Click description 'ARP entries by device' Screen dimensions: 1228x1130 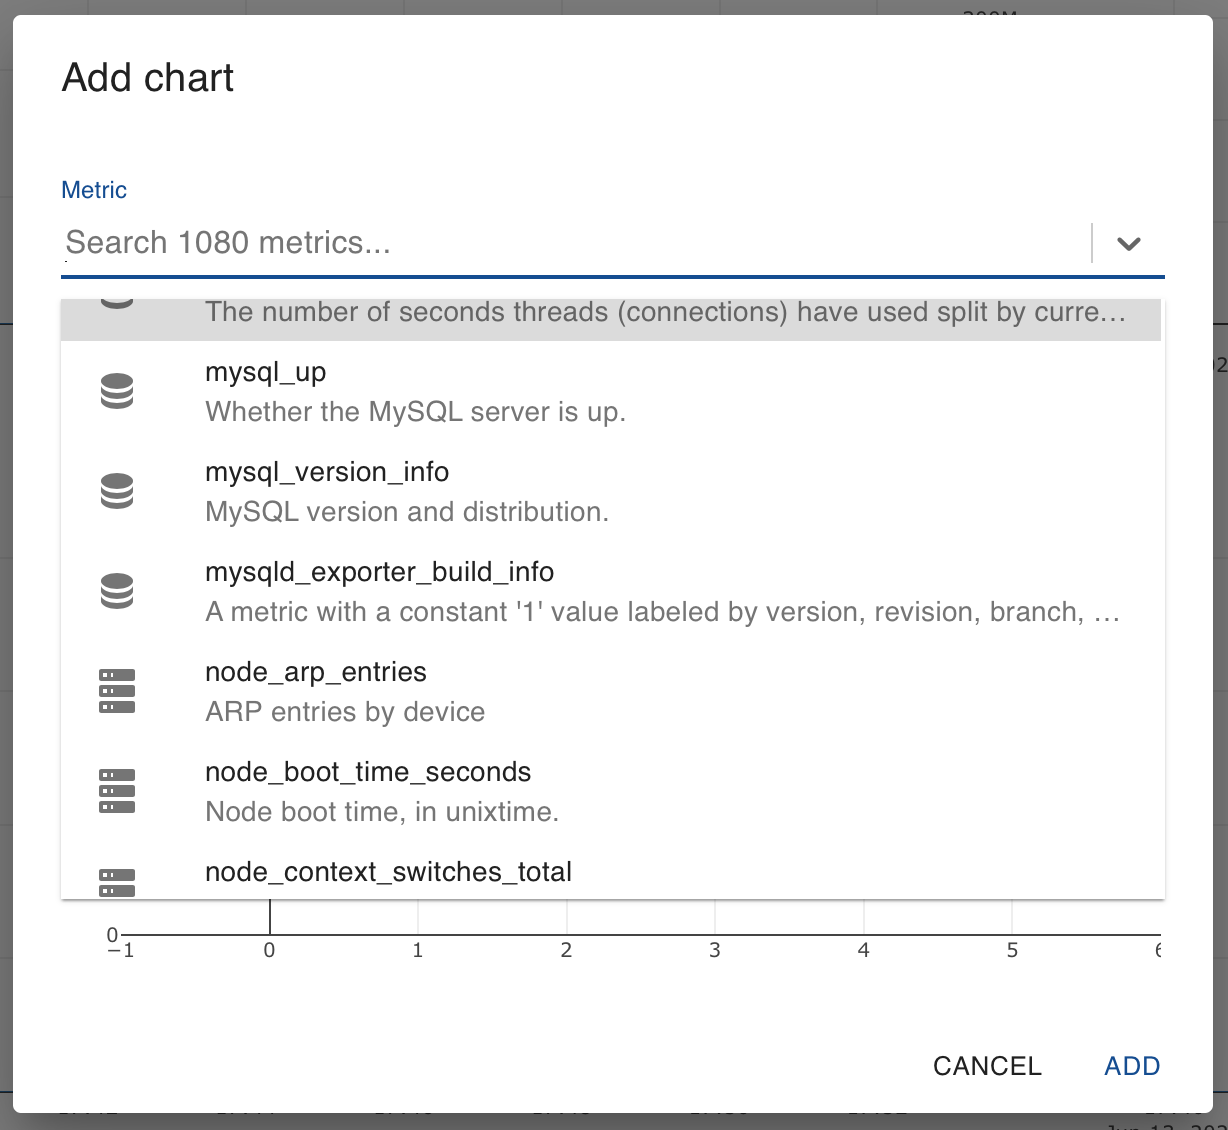coord(345,712)
